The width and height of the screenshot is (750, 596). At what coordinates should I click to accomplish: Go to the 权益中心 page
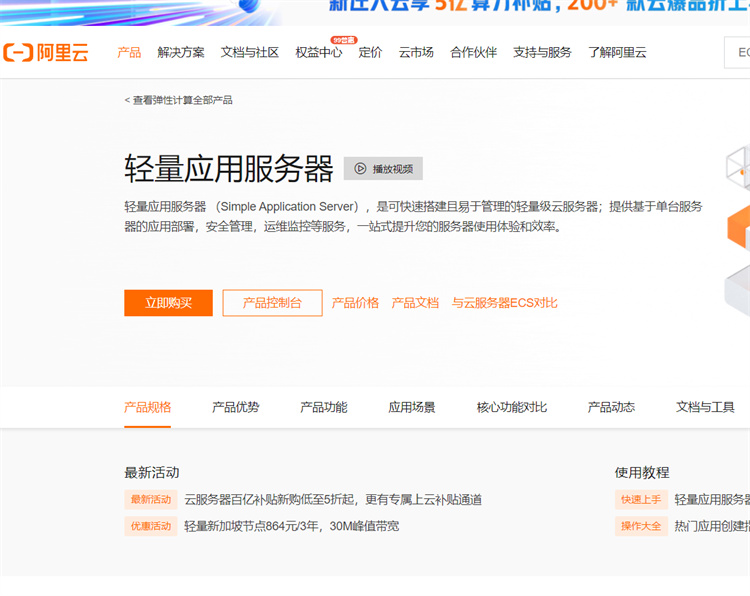pos(318,53)
